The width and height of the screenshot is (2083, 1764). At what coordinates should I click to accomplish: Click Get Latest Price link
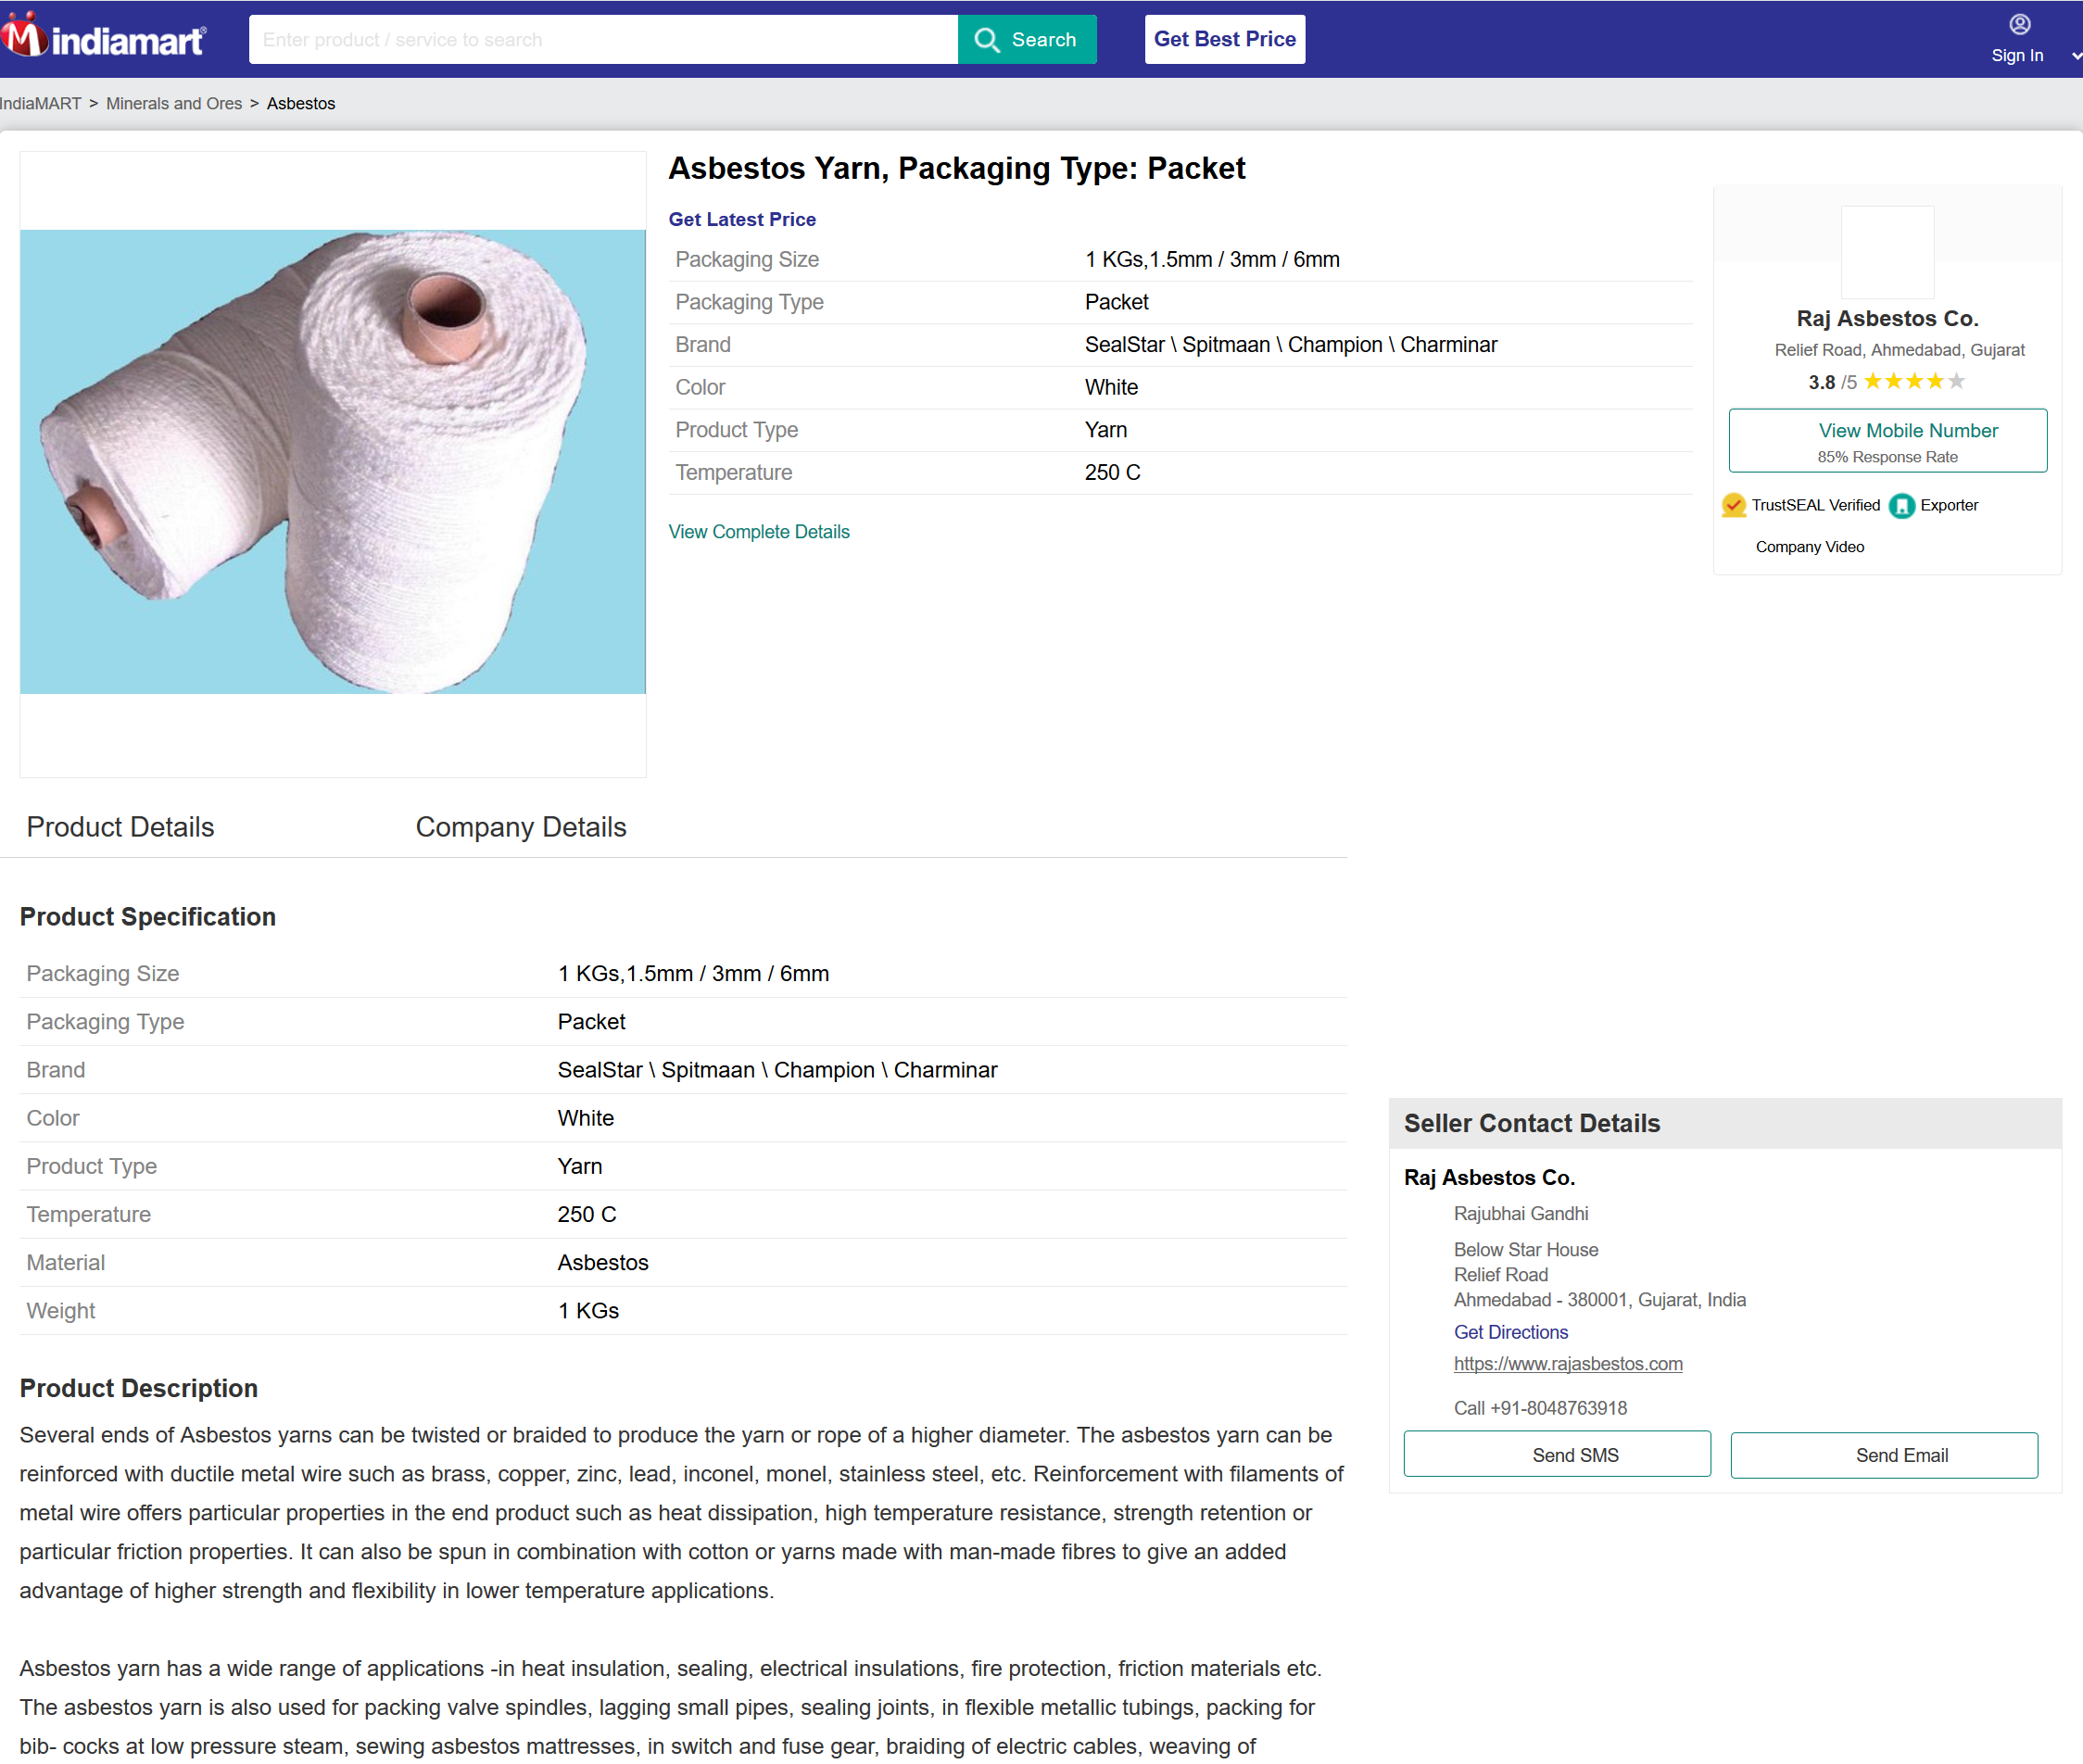tap(742, 219)
